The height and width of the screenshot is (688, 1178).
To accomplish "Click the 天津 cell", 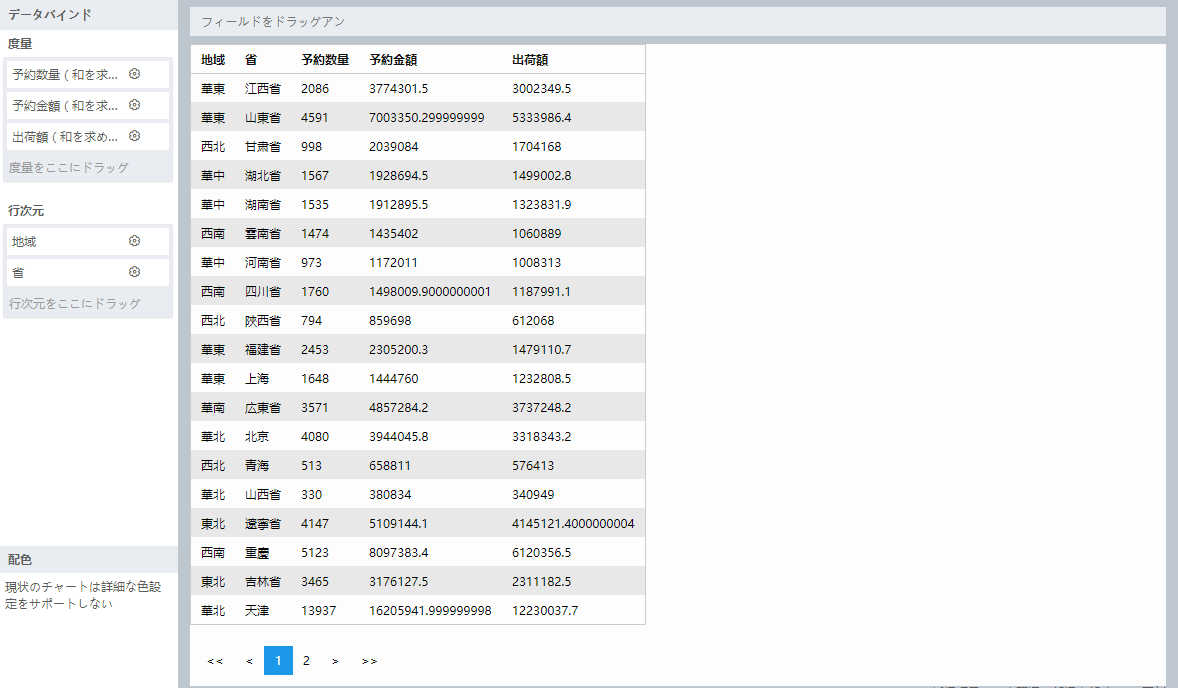I will pos(257,611).
